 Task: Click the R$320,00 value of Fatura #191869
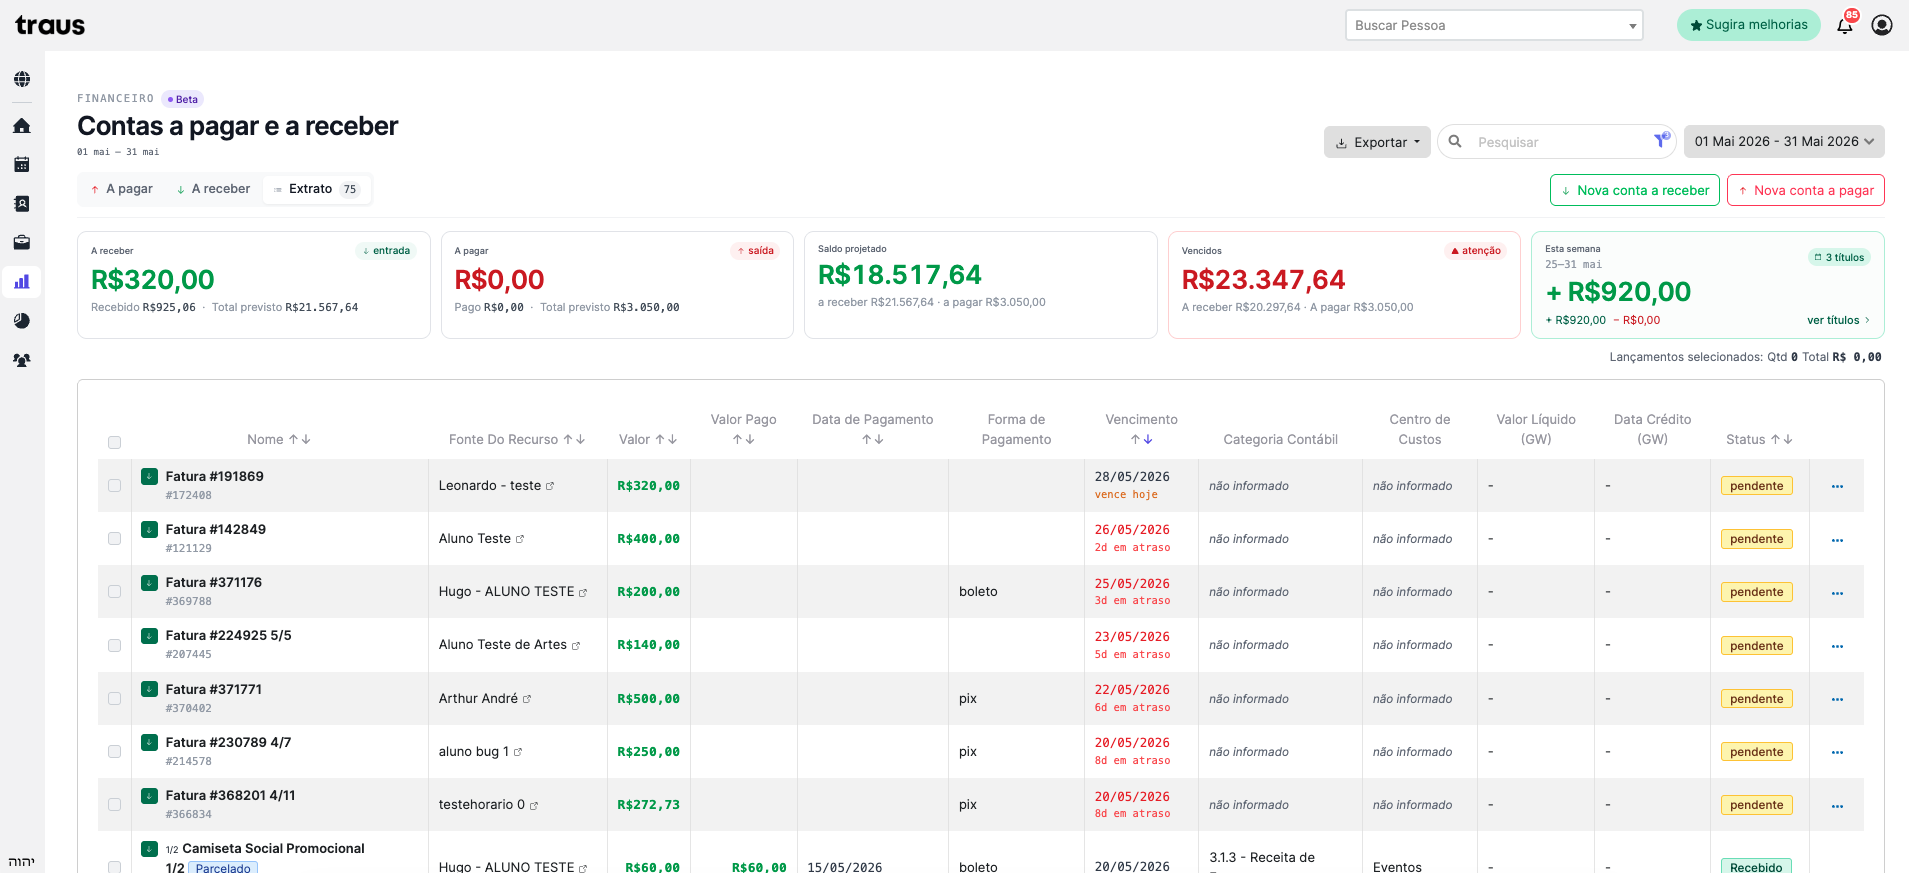point(648,486)
